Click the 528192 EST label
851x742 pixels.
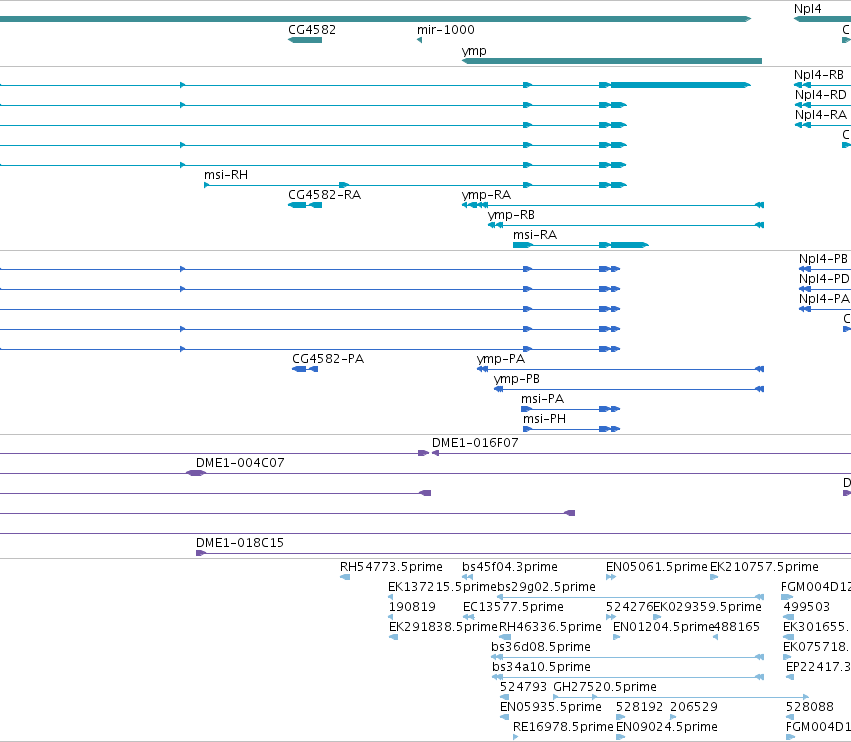(639, 707)
